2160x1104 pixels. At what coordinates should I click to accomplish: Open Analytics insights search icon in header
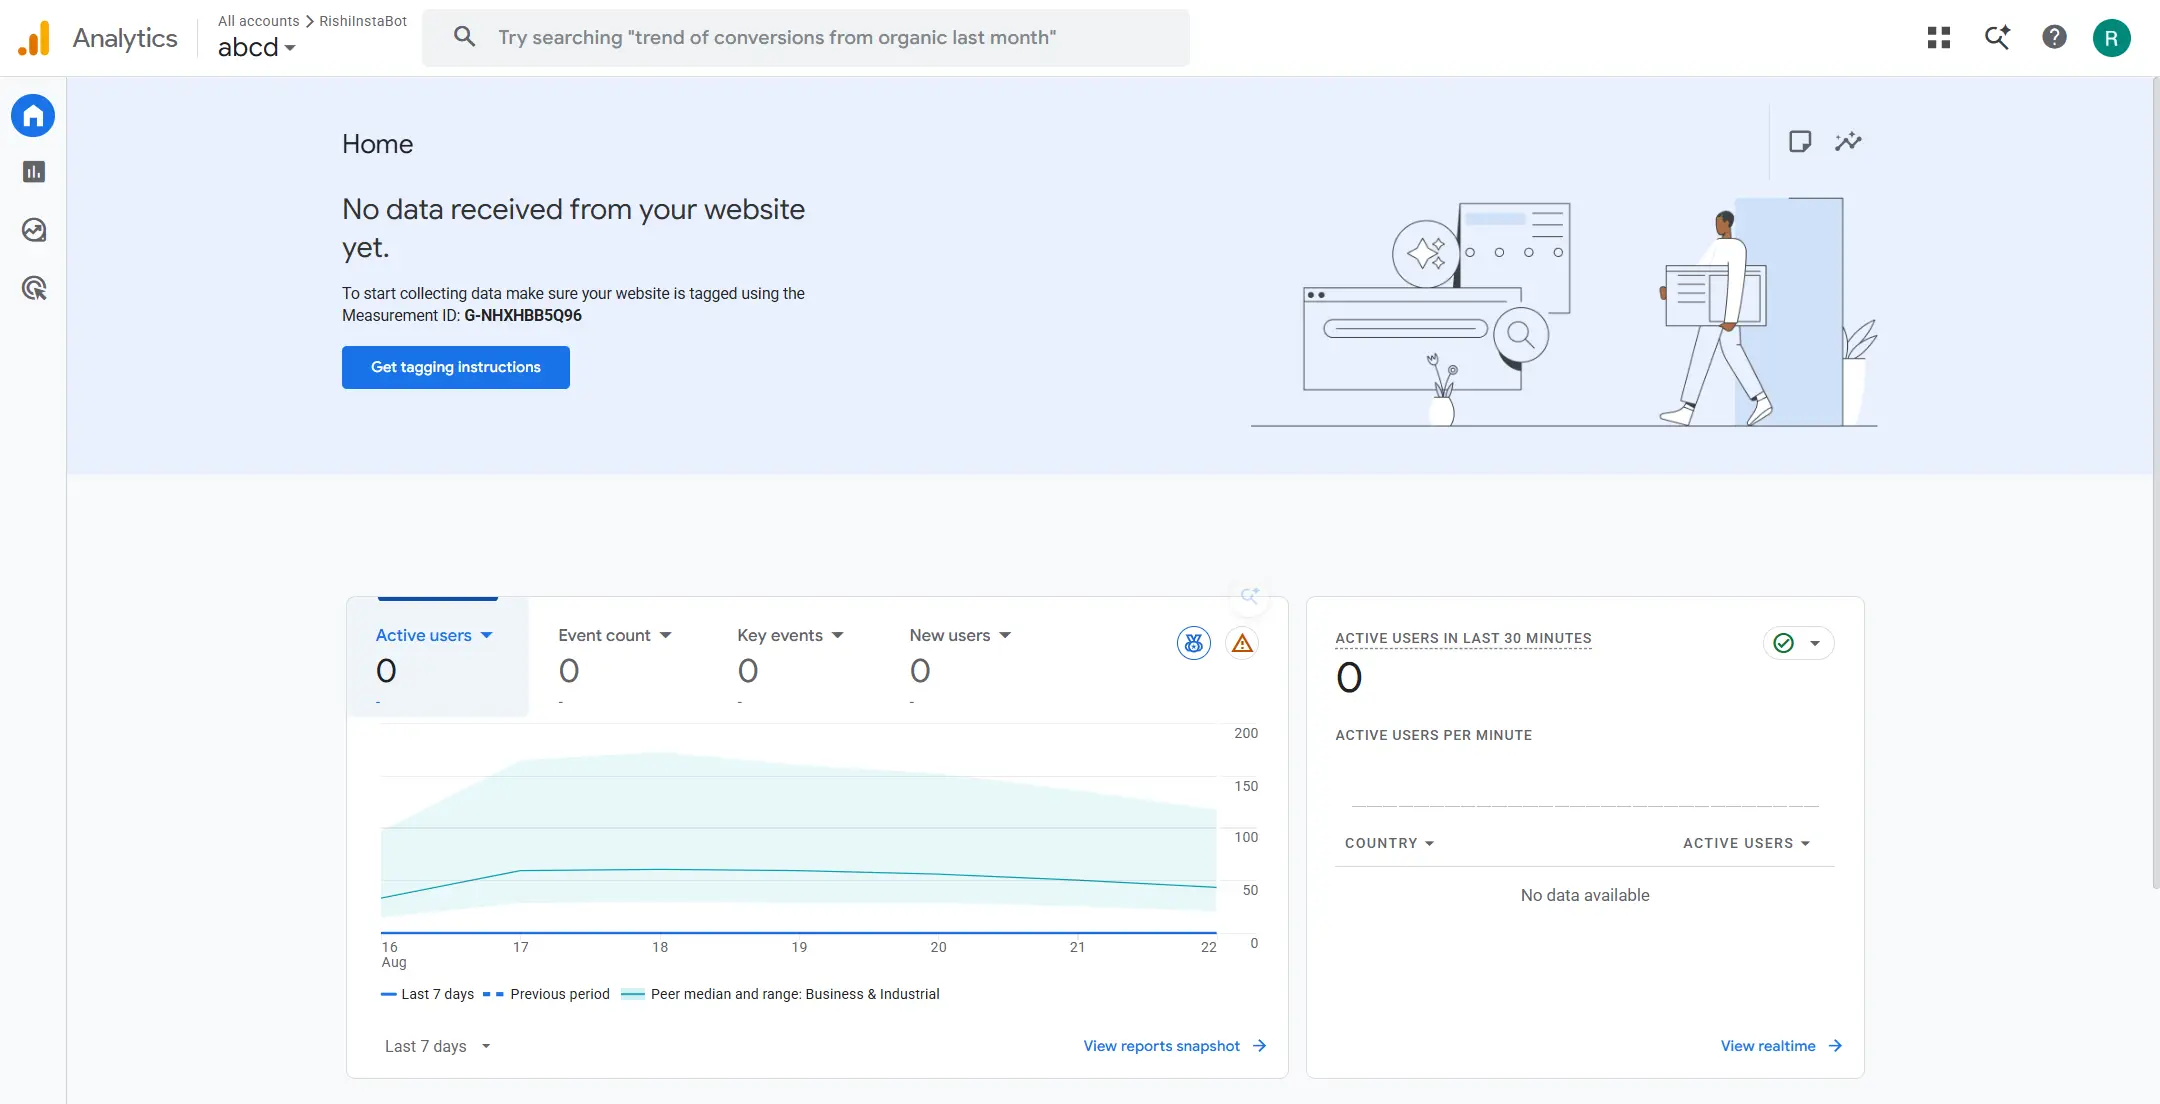(x=1997, y=38)
